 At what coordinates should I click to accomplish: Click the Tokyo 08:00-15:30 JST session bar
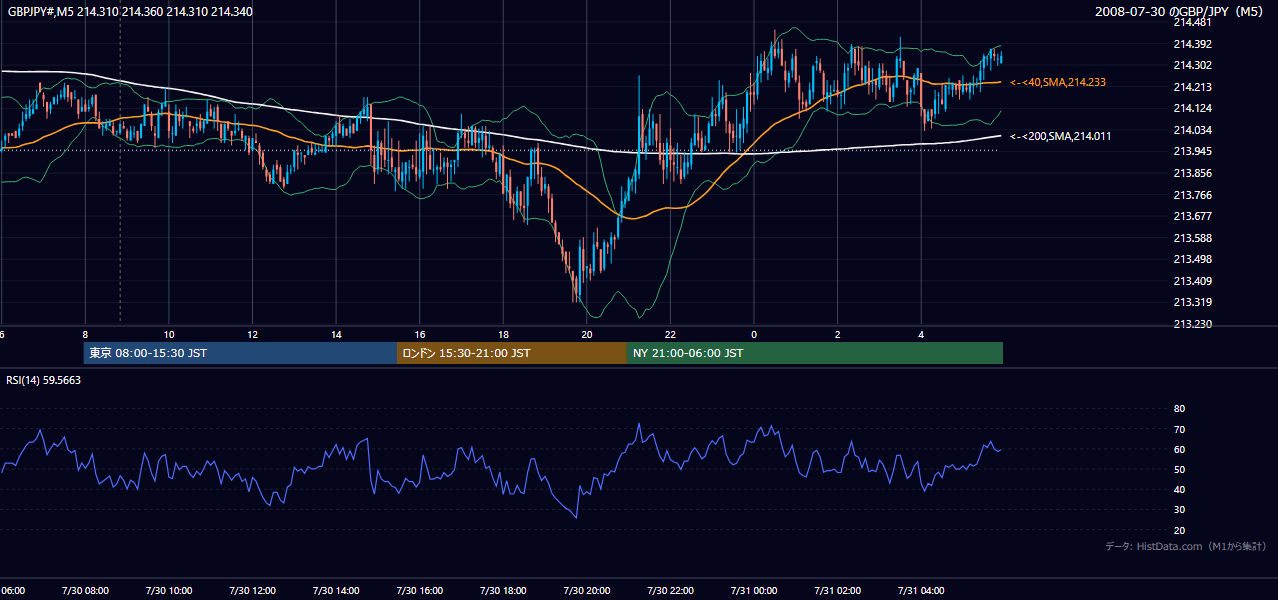coord(240,353)
